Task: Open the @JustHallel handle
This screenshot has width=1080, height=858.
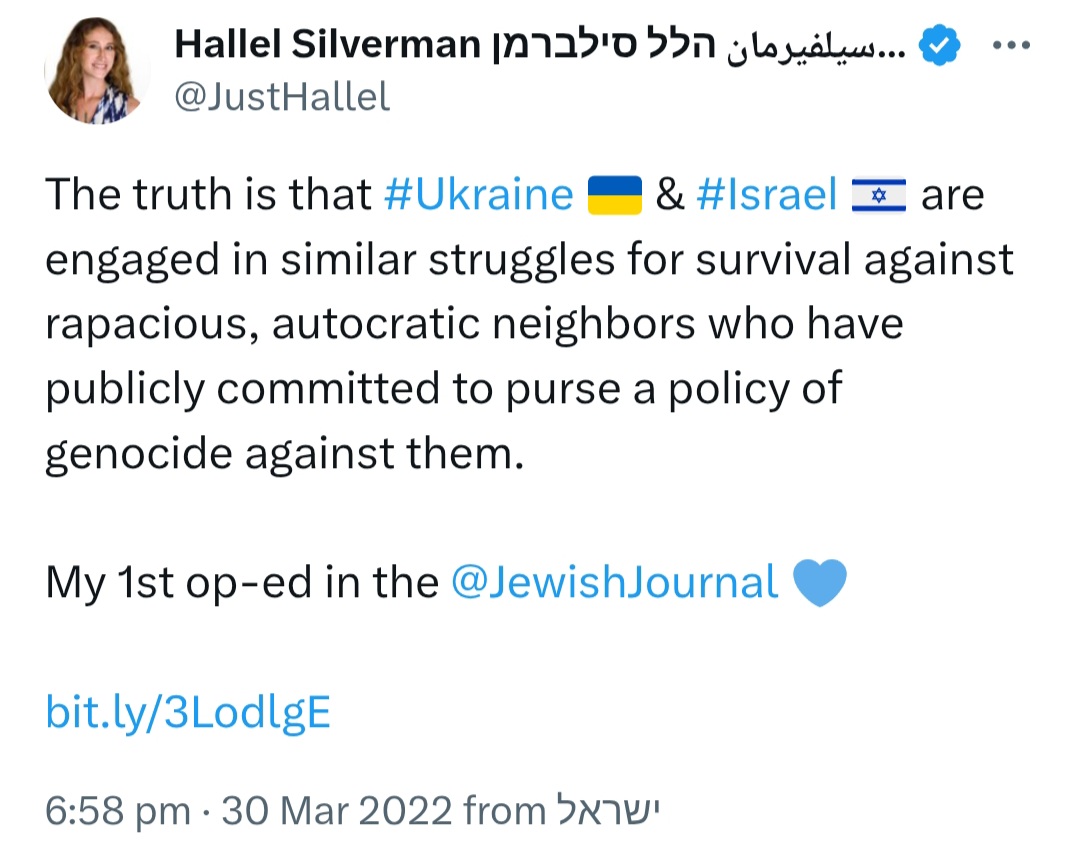Action: click(x=283, y=97)
